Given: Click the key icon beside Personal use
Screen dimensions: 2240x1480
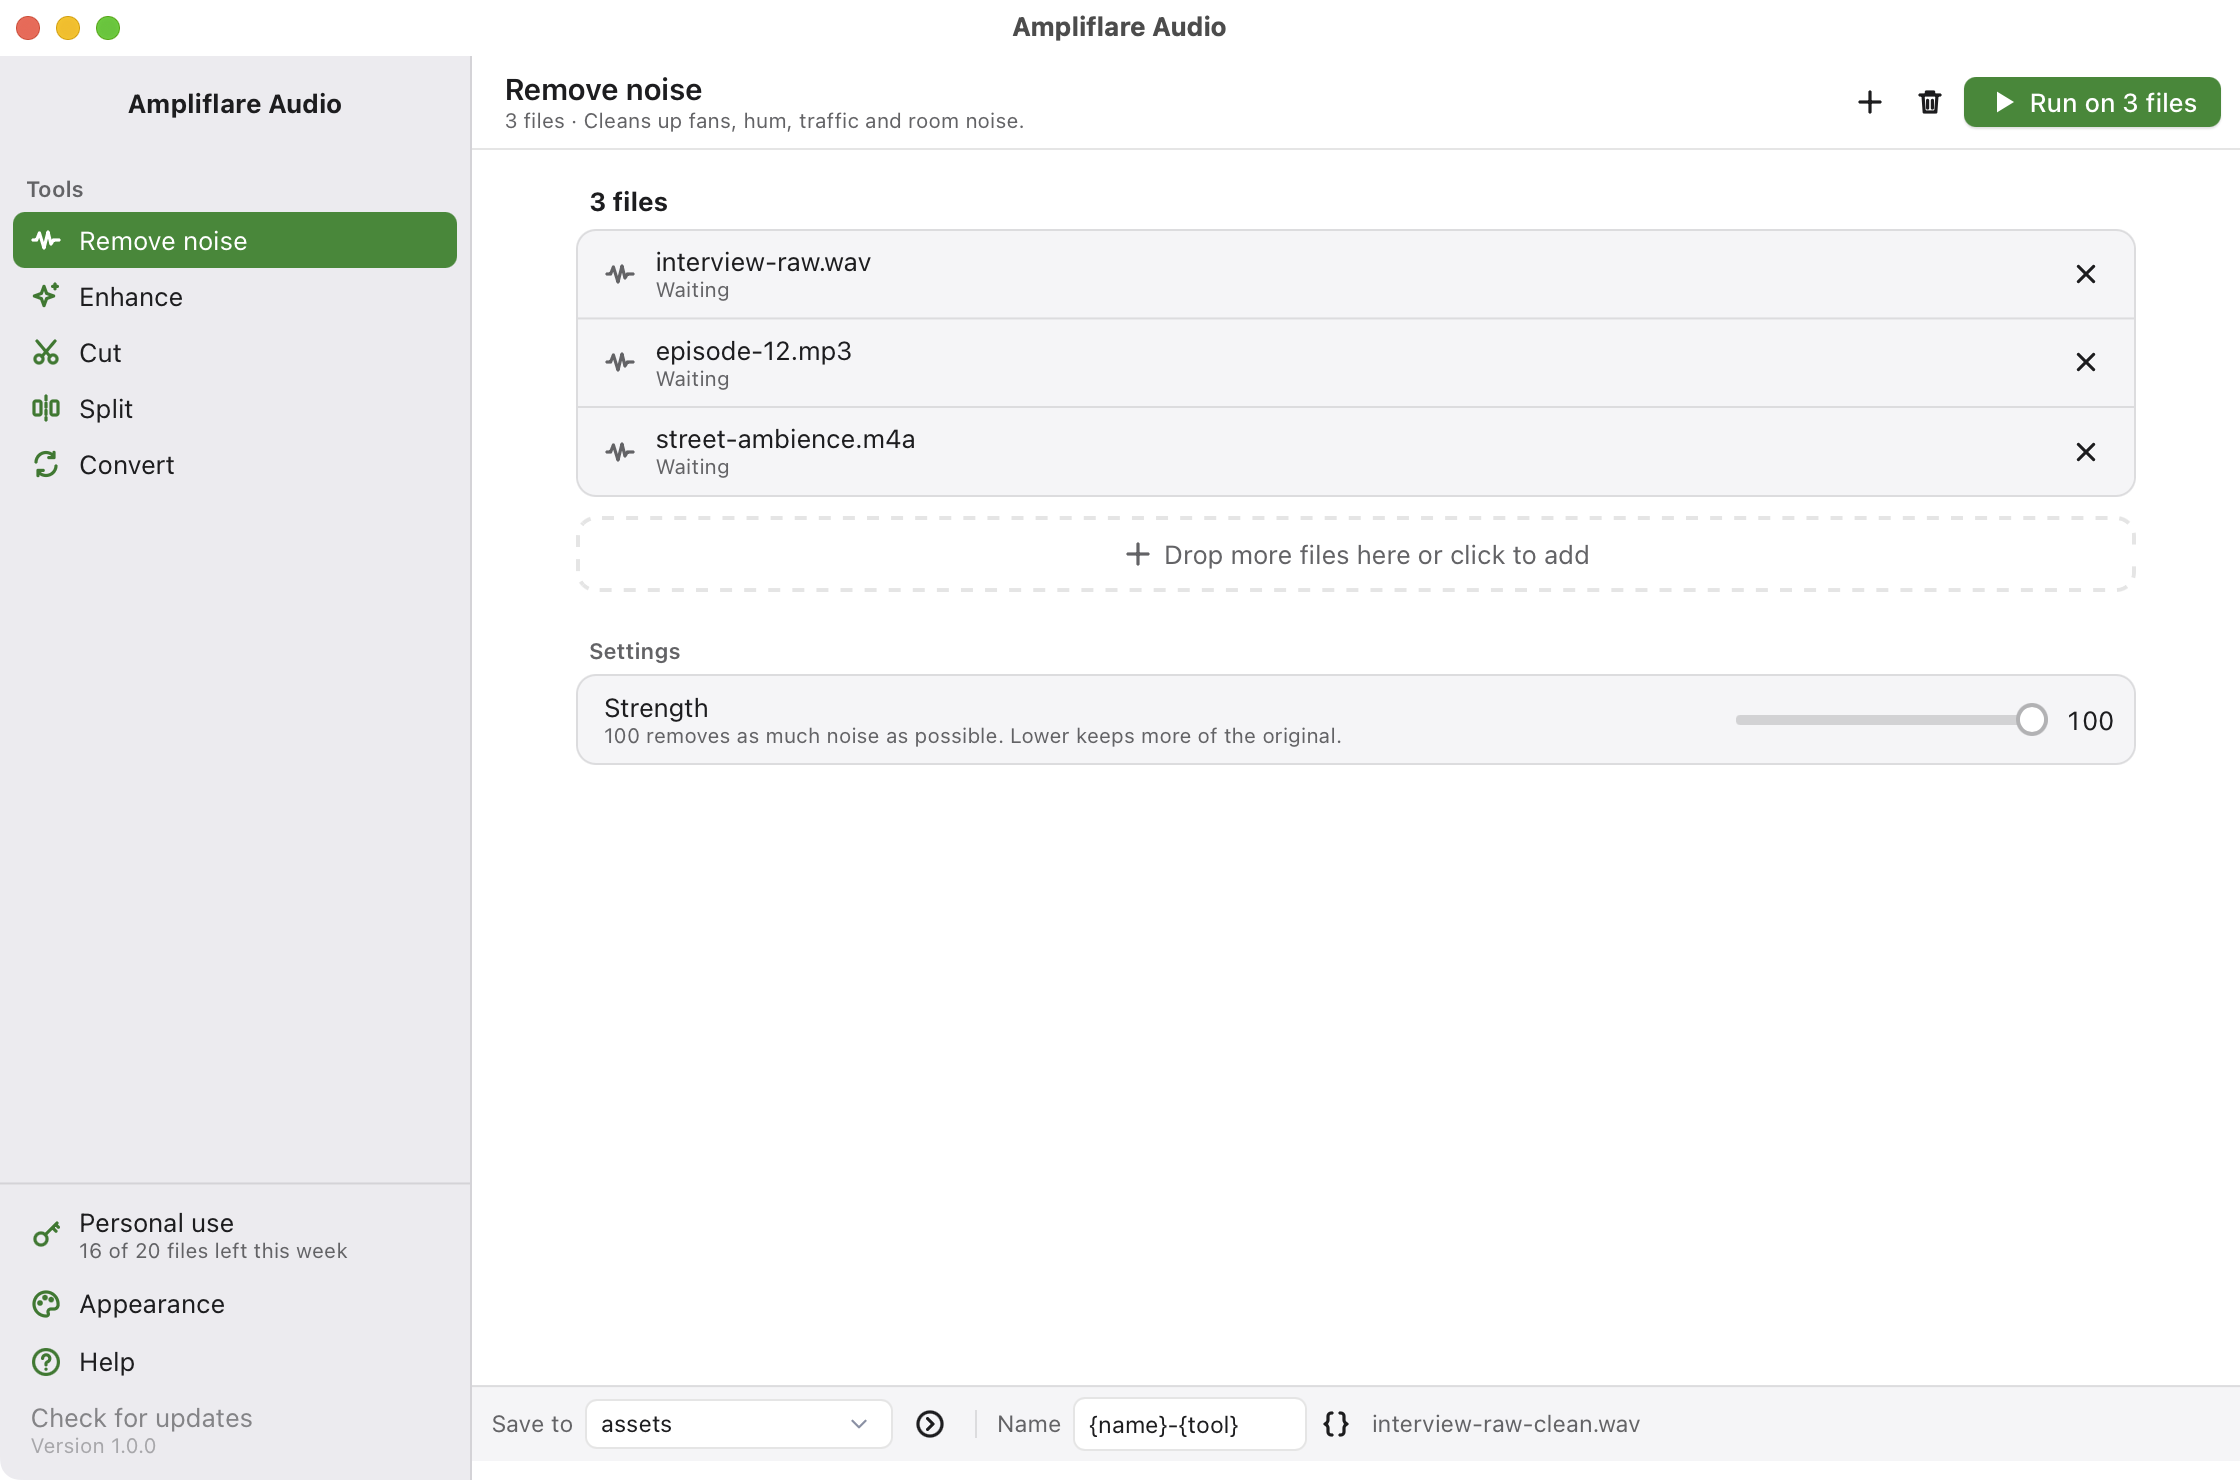Looking at the screenshot, I should click(x=46, y=1236).
